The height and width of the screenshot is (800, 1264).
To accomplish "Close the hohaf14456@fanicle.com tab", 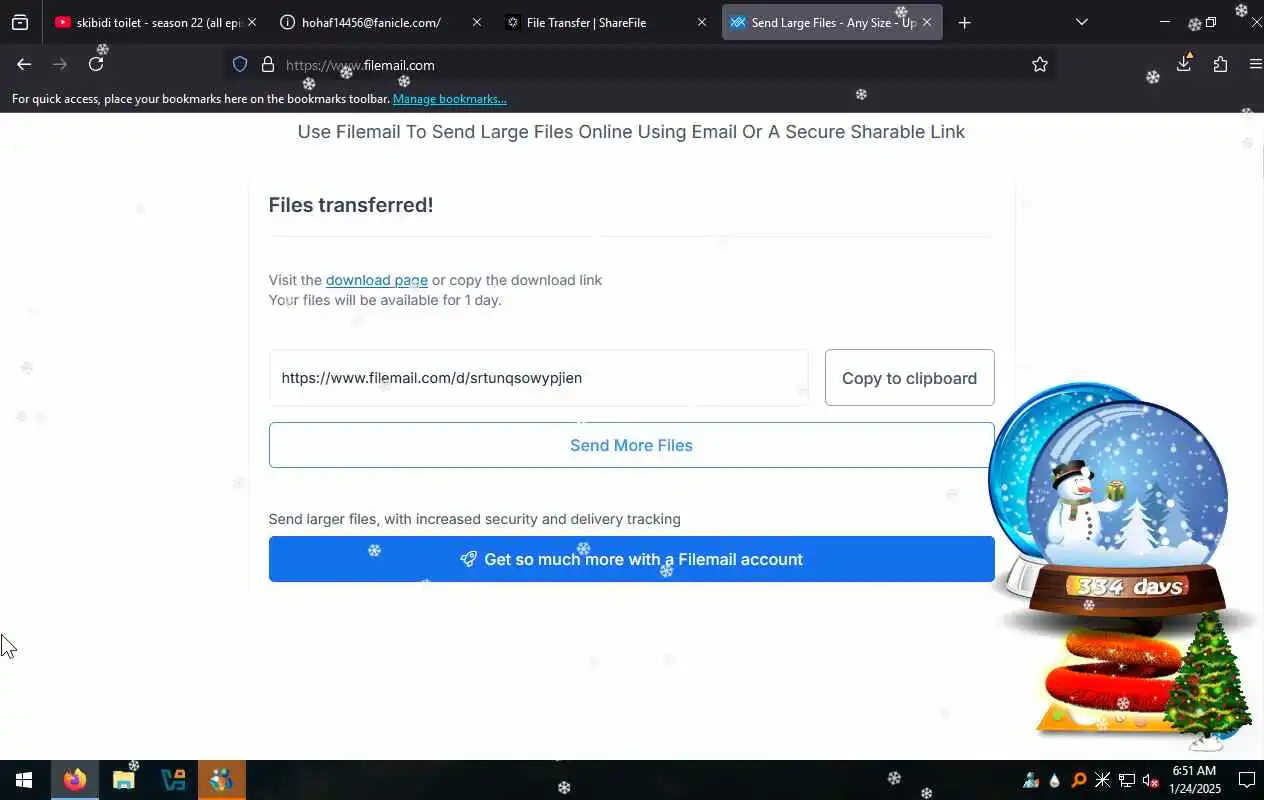I will 476,22.
